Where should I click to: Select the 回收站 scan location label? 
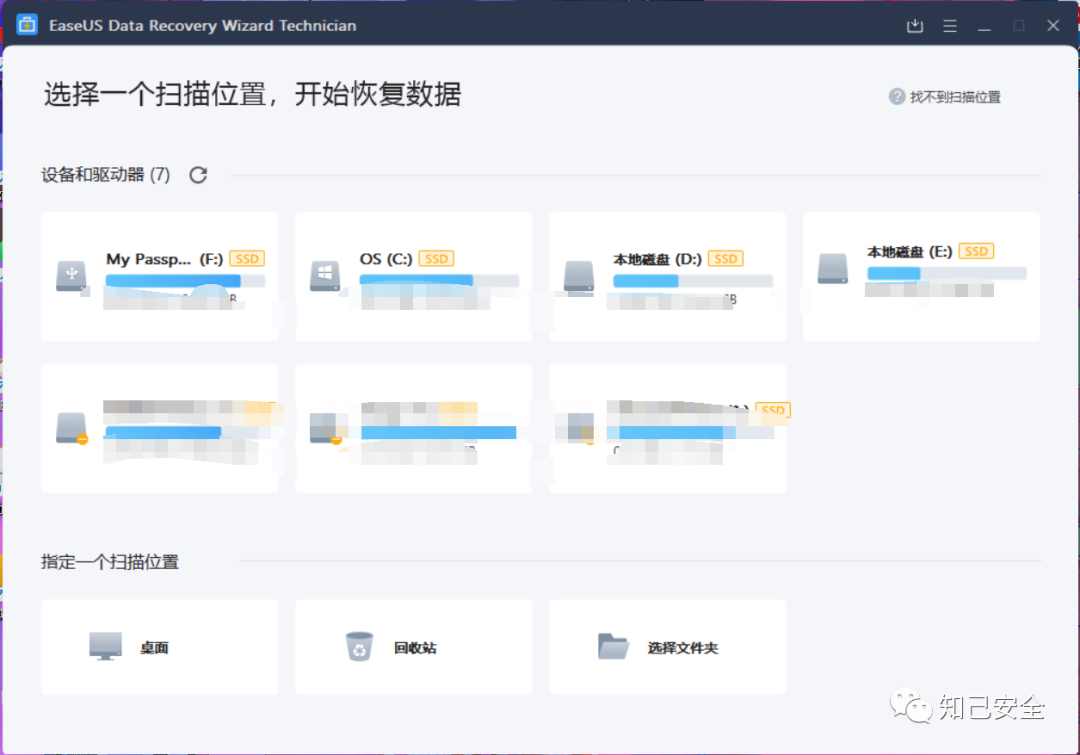[415, 648]
